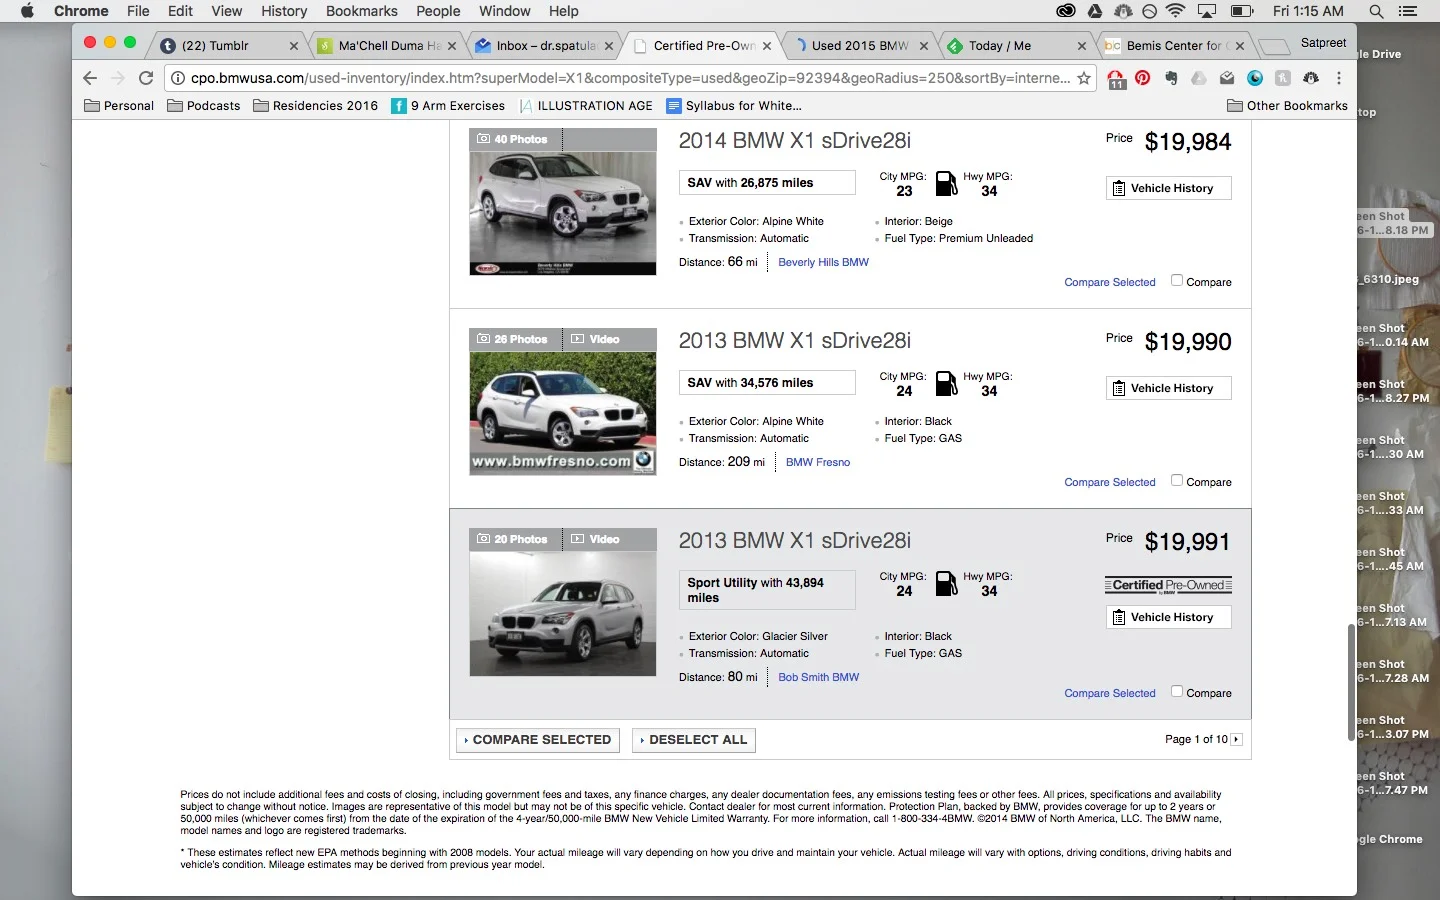Check Compare box for the $19,991 X1
Screen dimensions: 1440x900
(x=1177, y=692)
